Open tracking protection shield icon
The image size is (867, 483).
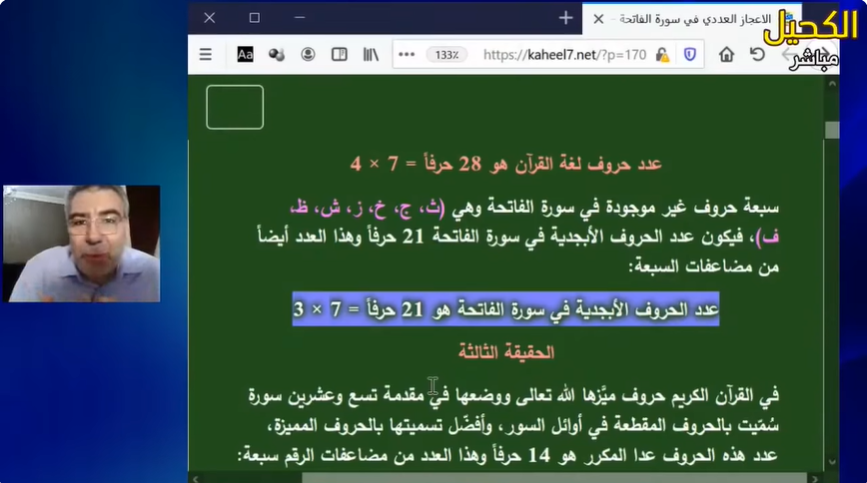(690, 54)
